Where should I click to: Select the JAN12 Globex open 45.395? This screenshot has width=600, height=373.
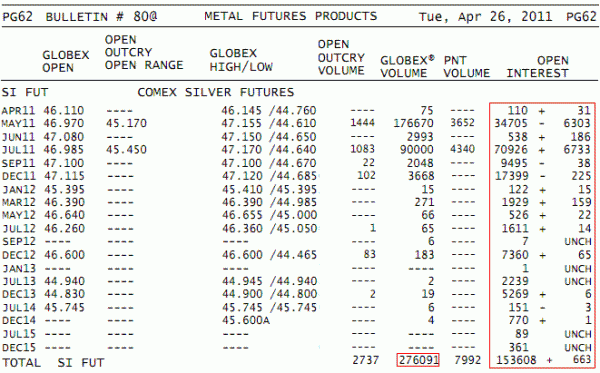(64, 189)
